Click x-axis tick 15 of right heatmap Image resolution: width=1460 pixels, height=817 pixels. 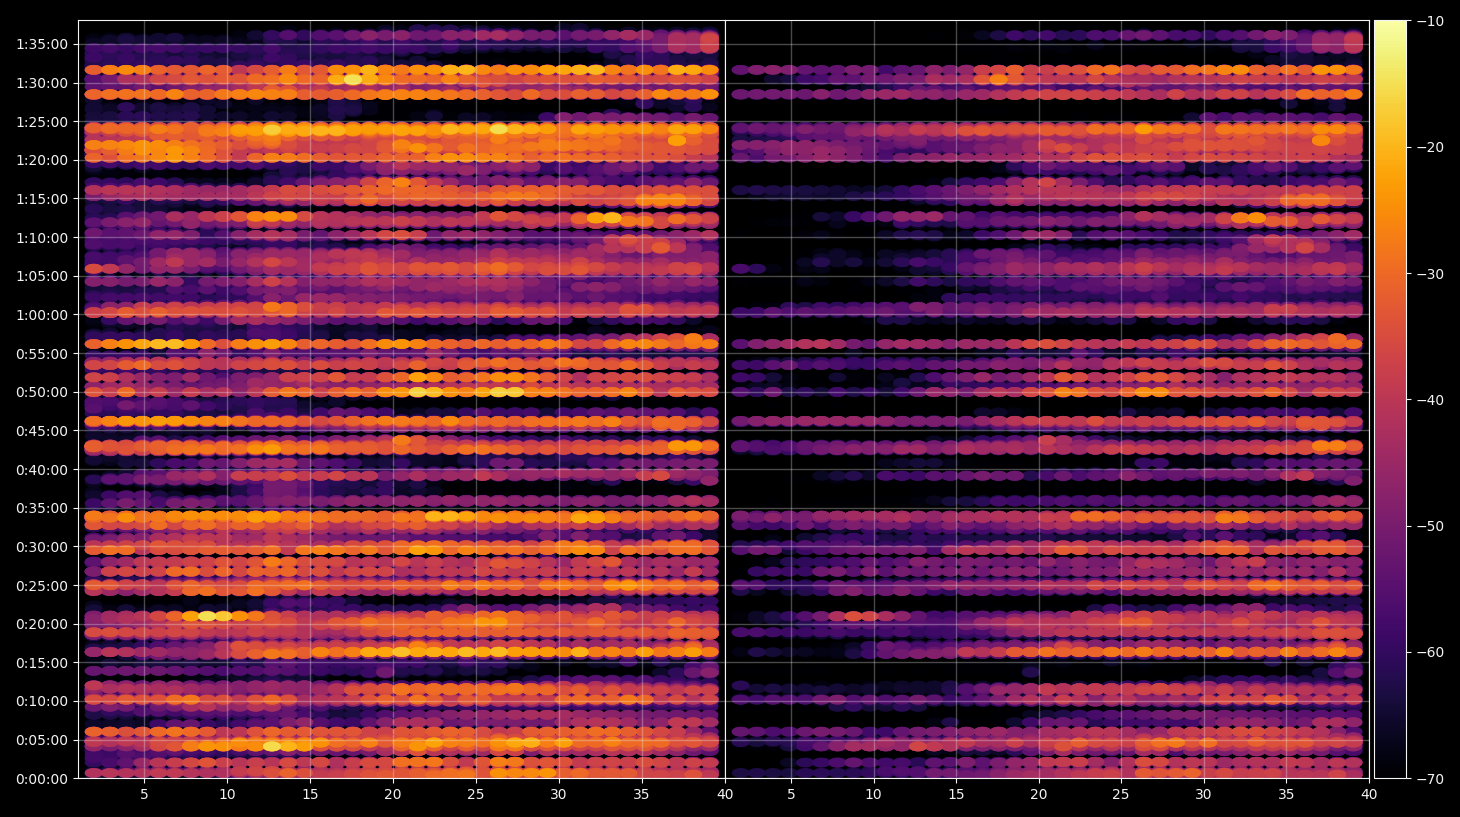click(x=956, y=795)
